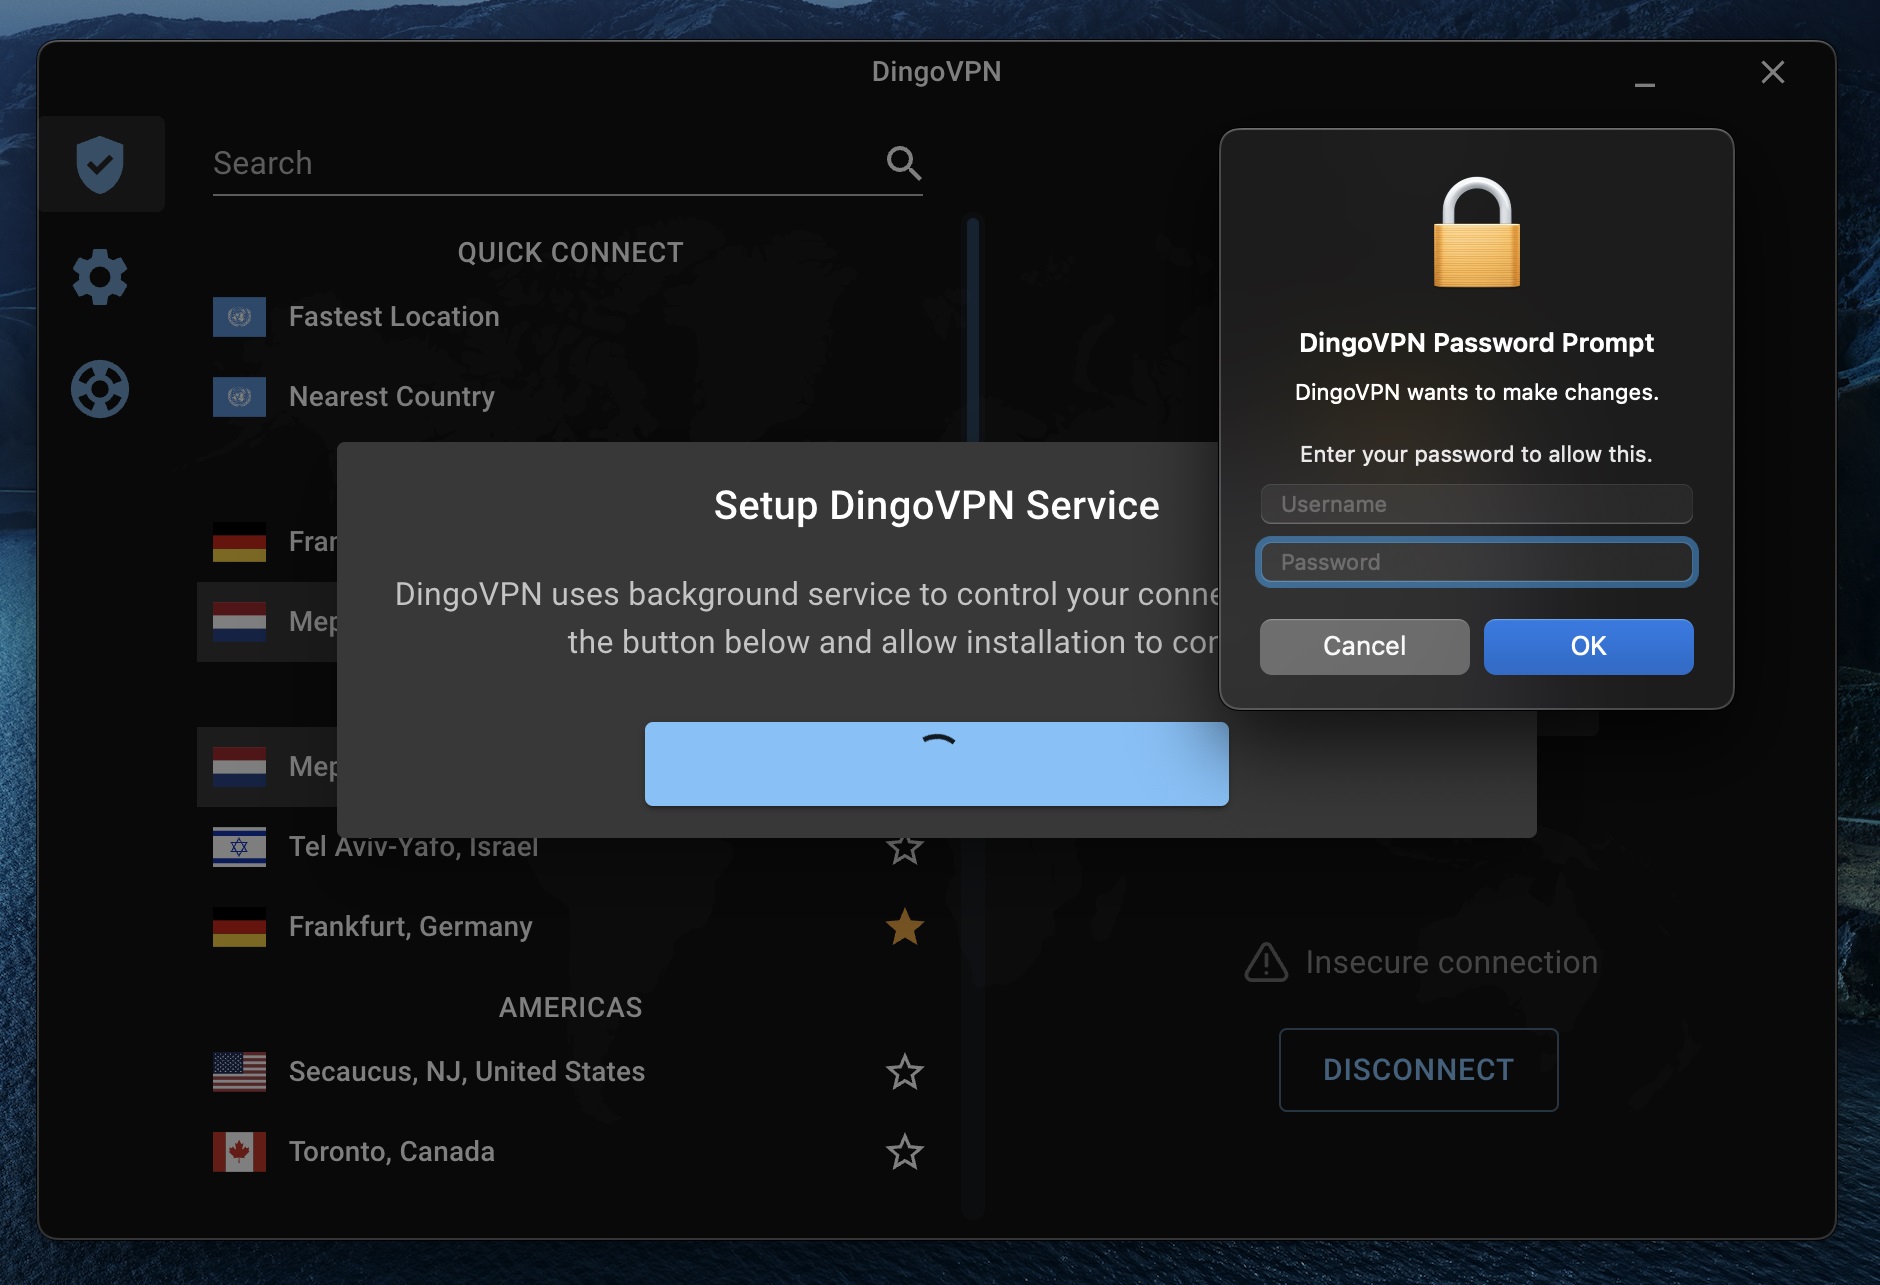Open support via the lifebuoy icon
Image resolution: width=1880 pixels, height=1285 pixels.
pyautogui.click(x=100, y=389)
